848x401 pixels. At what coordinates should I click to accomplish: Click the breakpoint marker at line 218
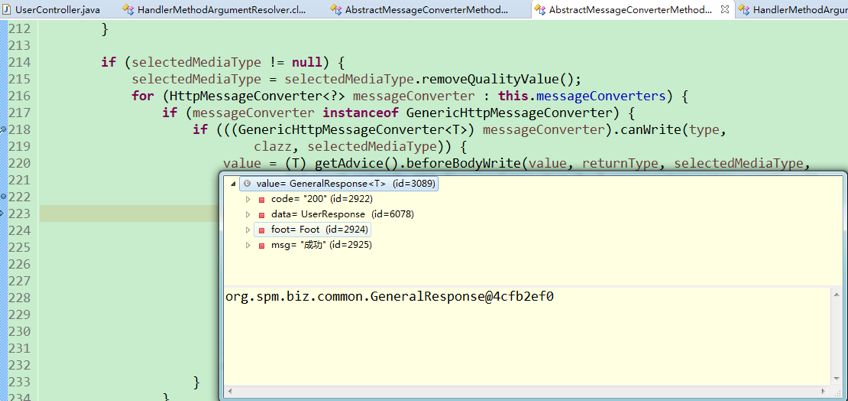click(x=3, y=129)
